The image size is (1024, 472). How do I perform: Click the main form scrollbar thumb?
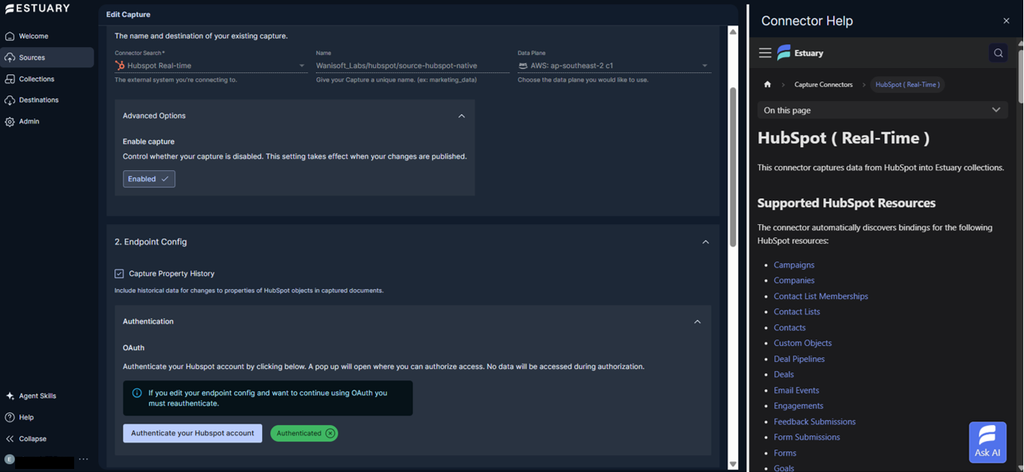coord(733,166)
